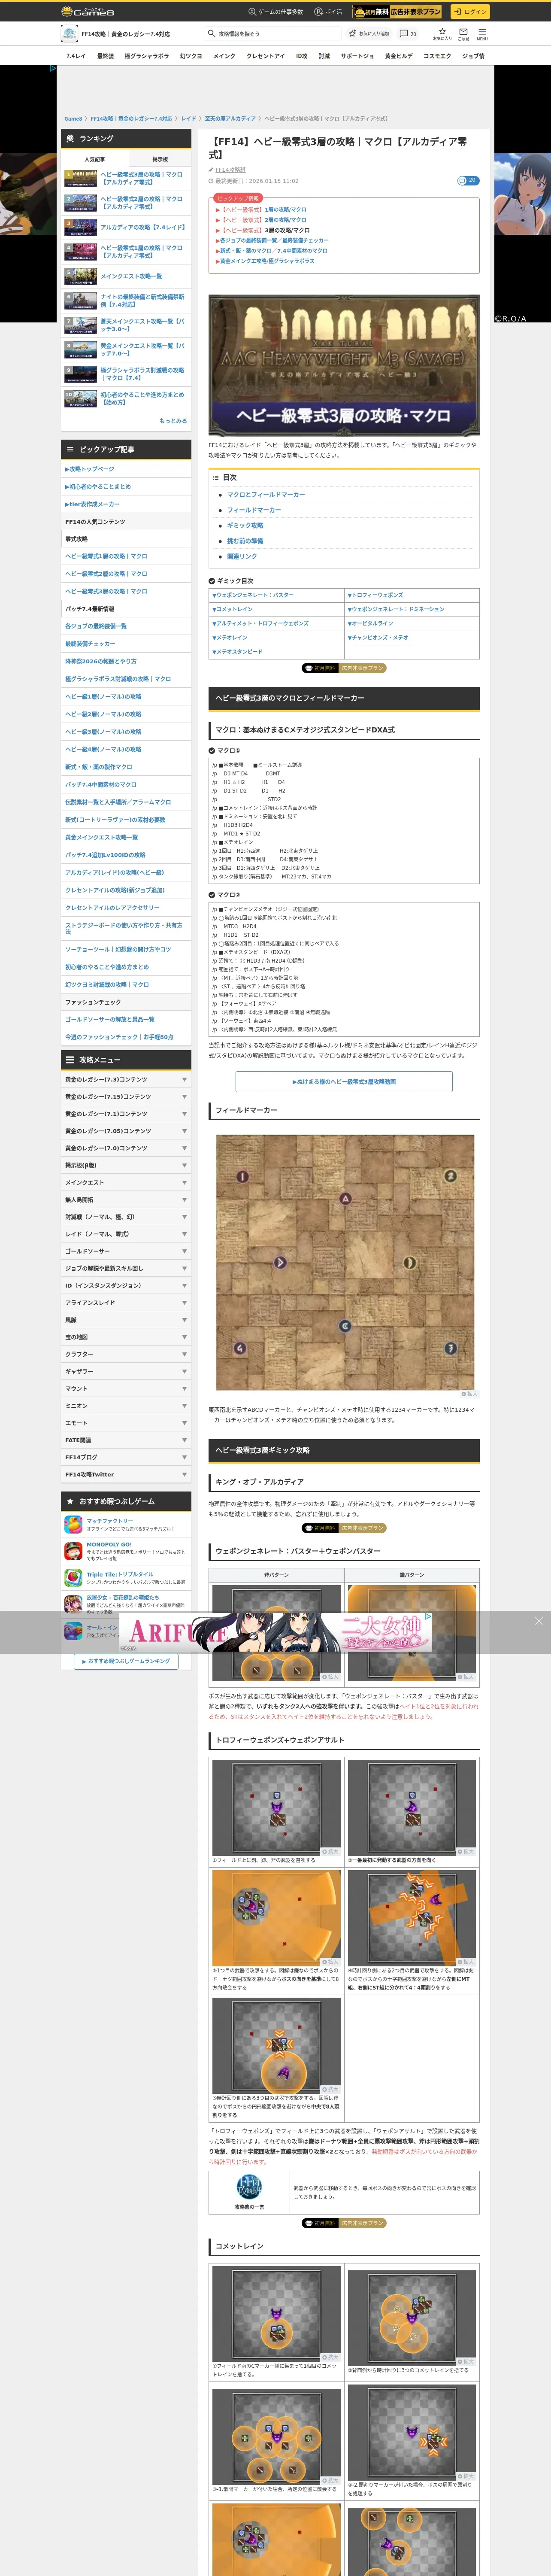
Task: Expand the FF14攻略Twitter menu section
Action: 126,1475
